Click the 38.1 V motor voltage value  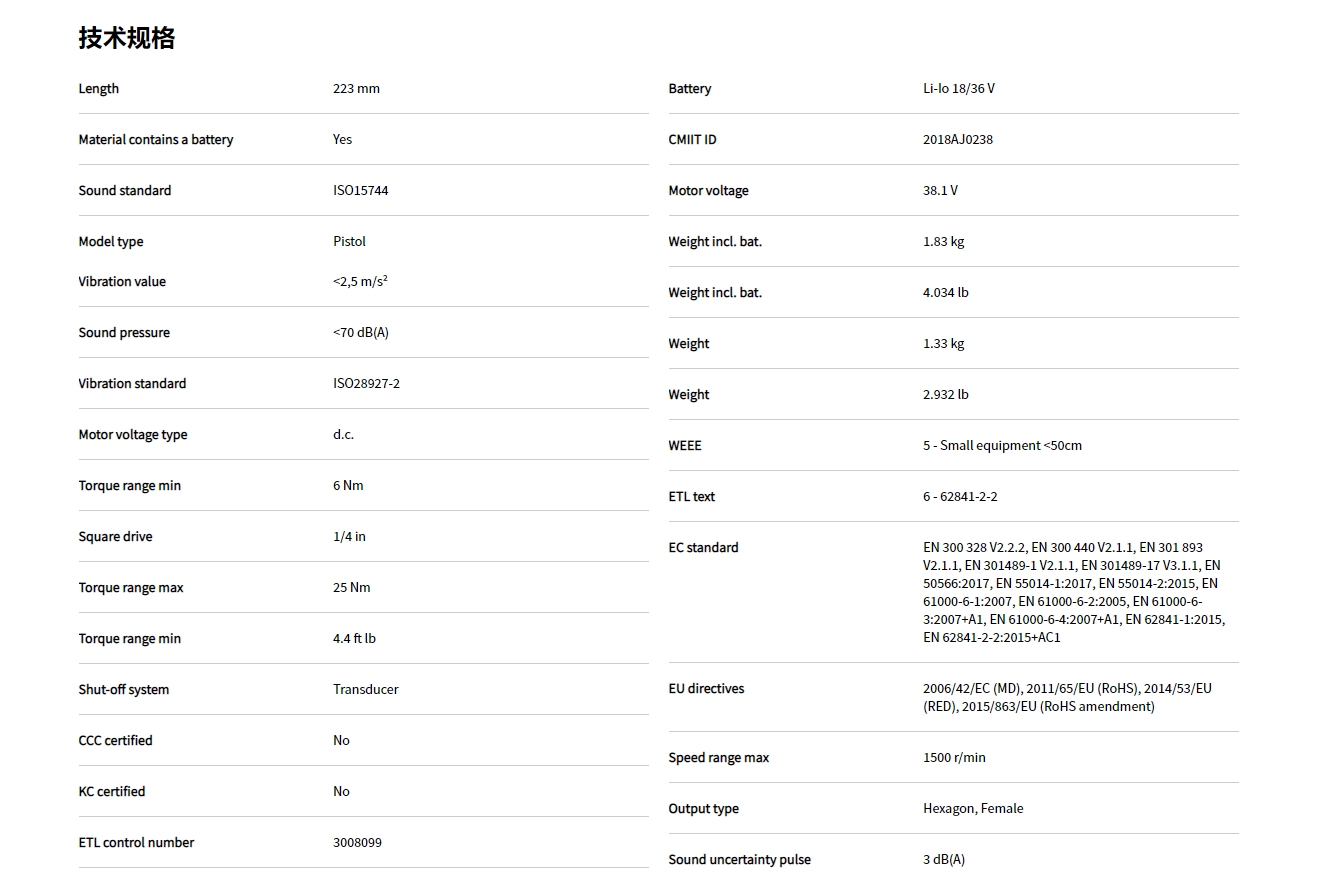(x=940, y=191)
